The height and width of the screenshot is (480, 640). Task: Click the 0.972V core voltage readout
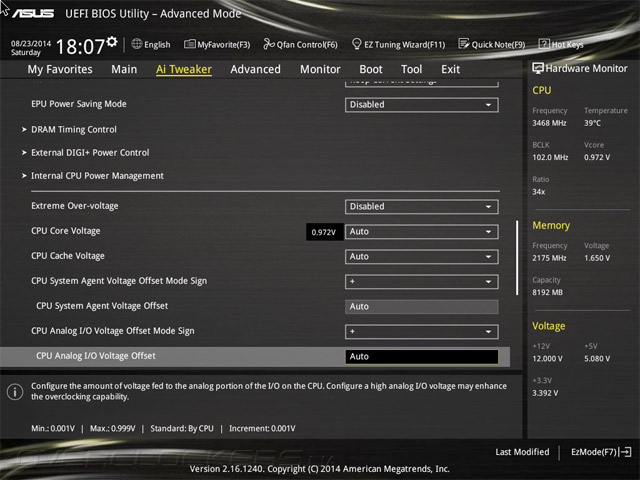[x=324, y=232]
